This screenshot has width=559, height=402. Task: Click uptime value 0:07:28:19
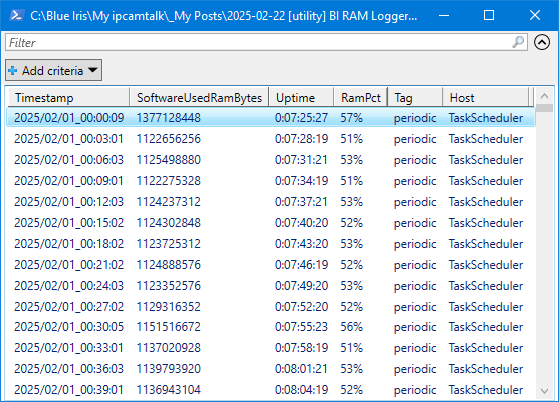tap(301, 139)
